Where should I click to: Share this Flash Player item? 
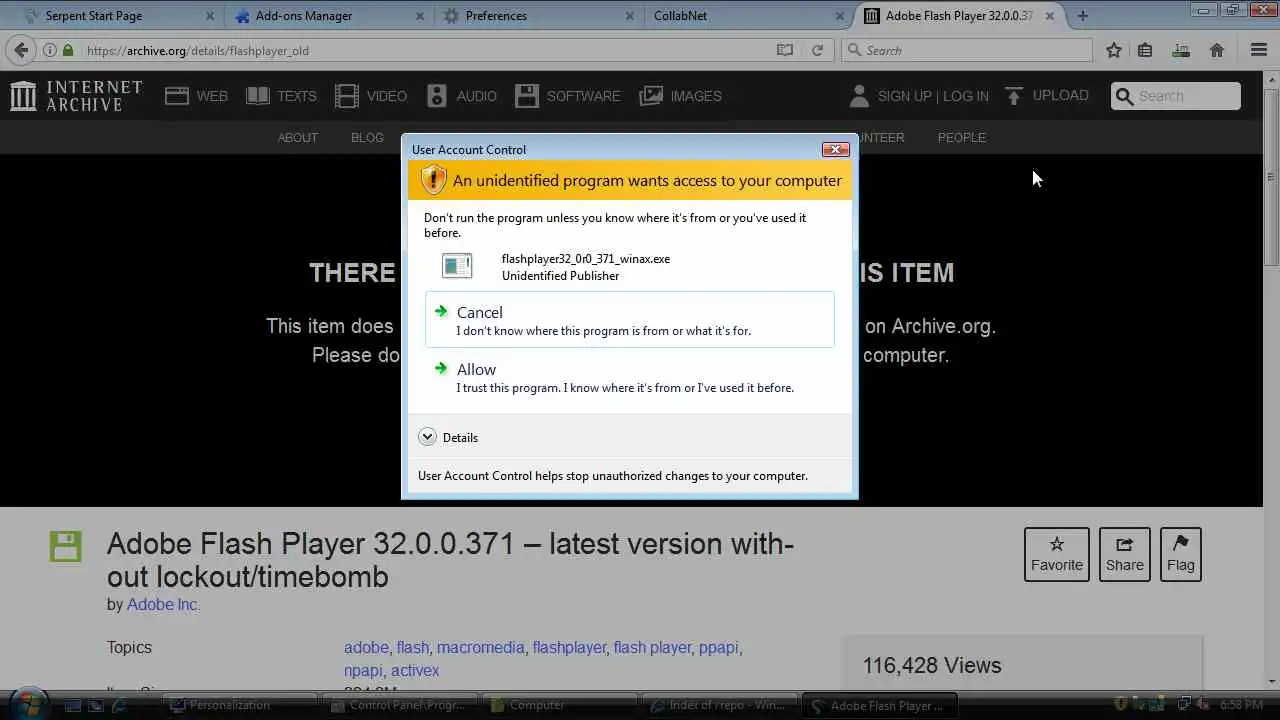(x=1124, y=554)
